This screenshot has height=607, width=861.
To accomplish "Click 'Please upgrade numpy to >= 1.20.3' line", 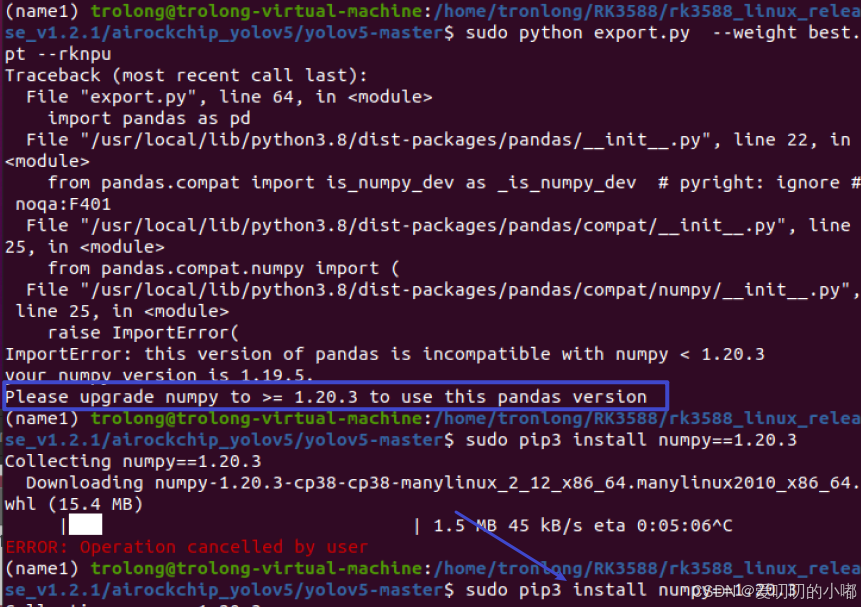I will coord(326,397).
